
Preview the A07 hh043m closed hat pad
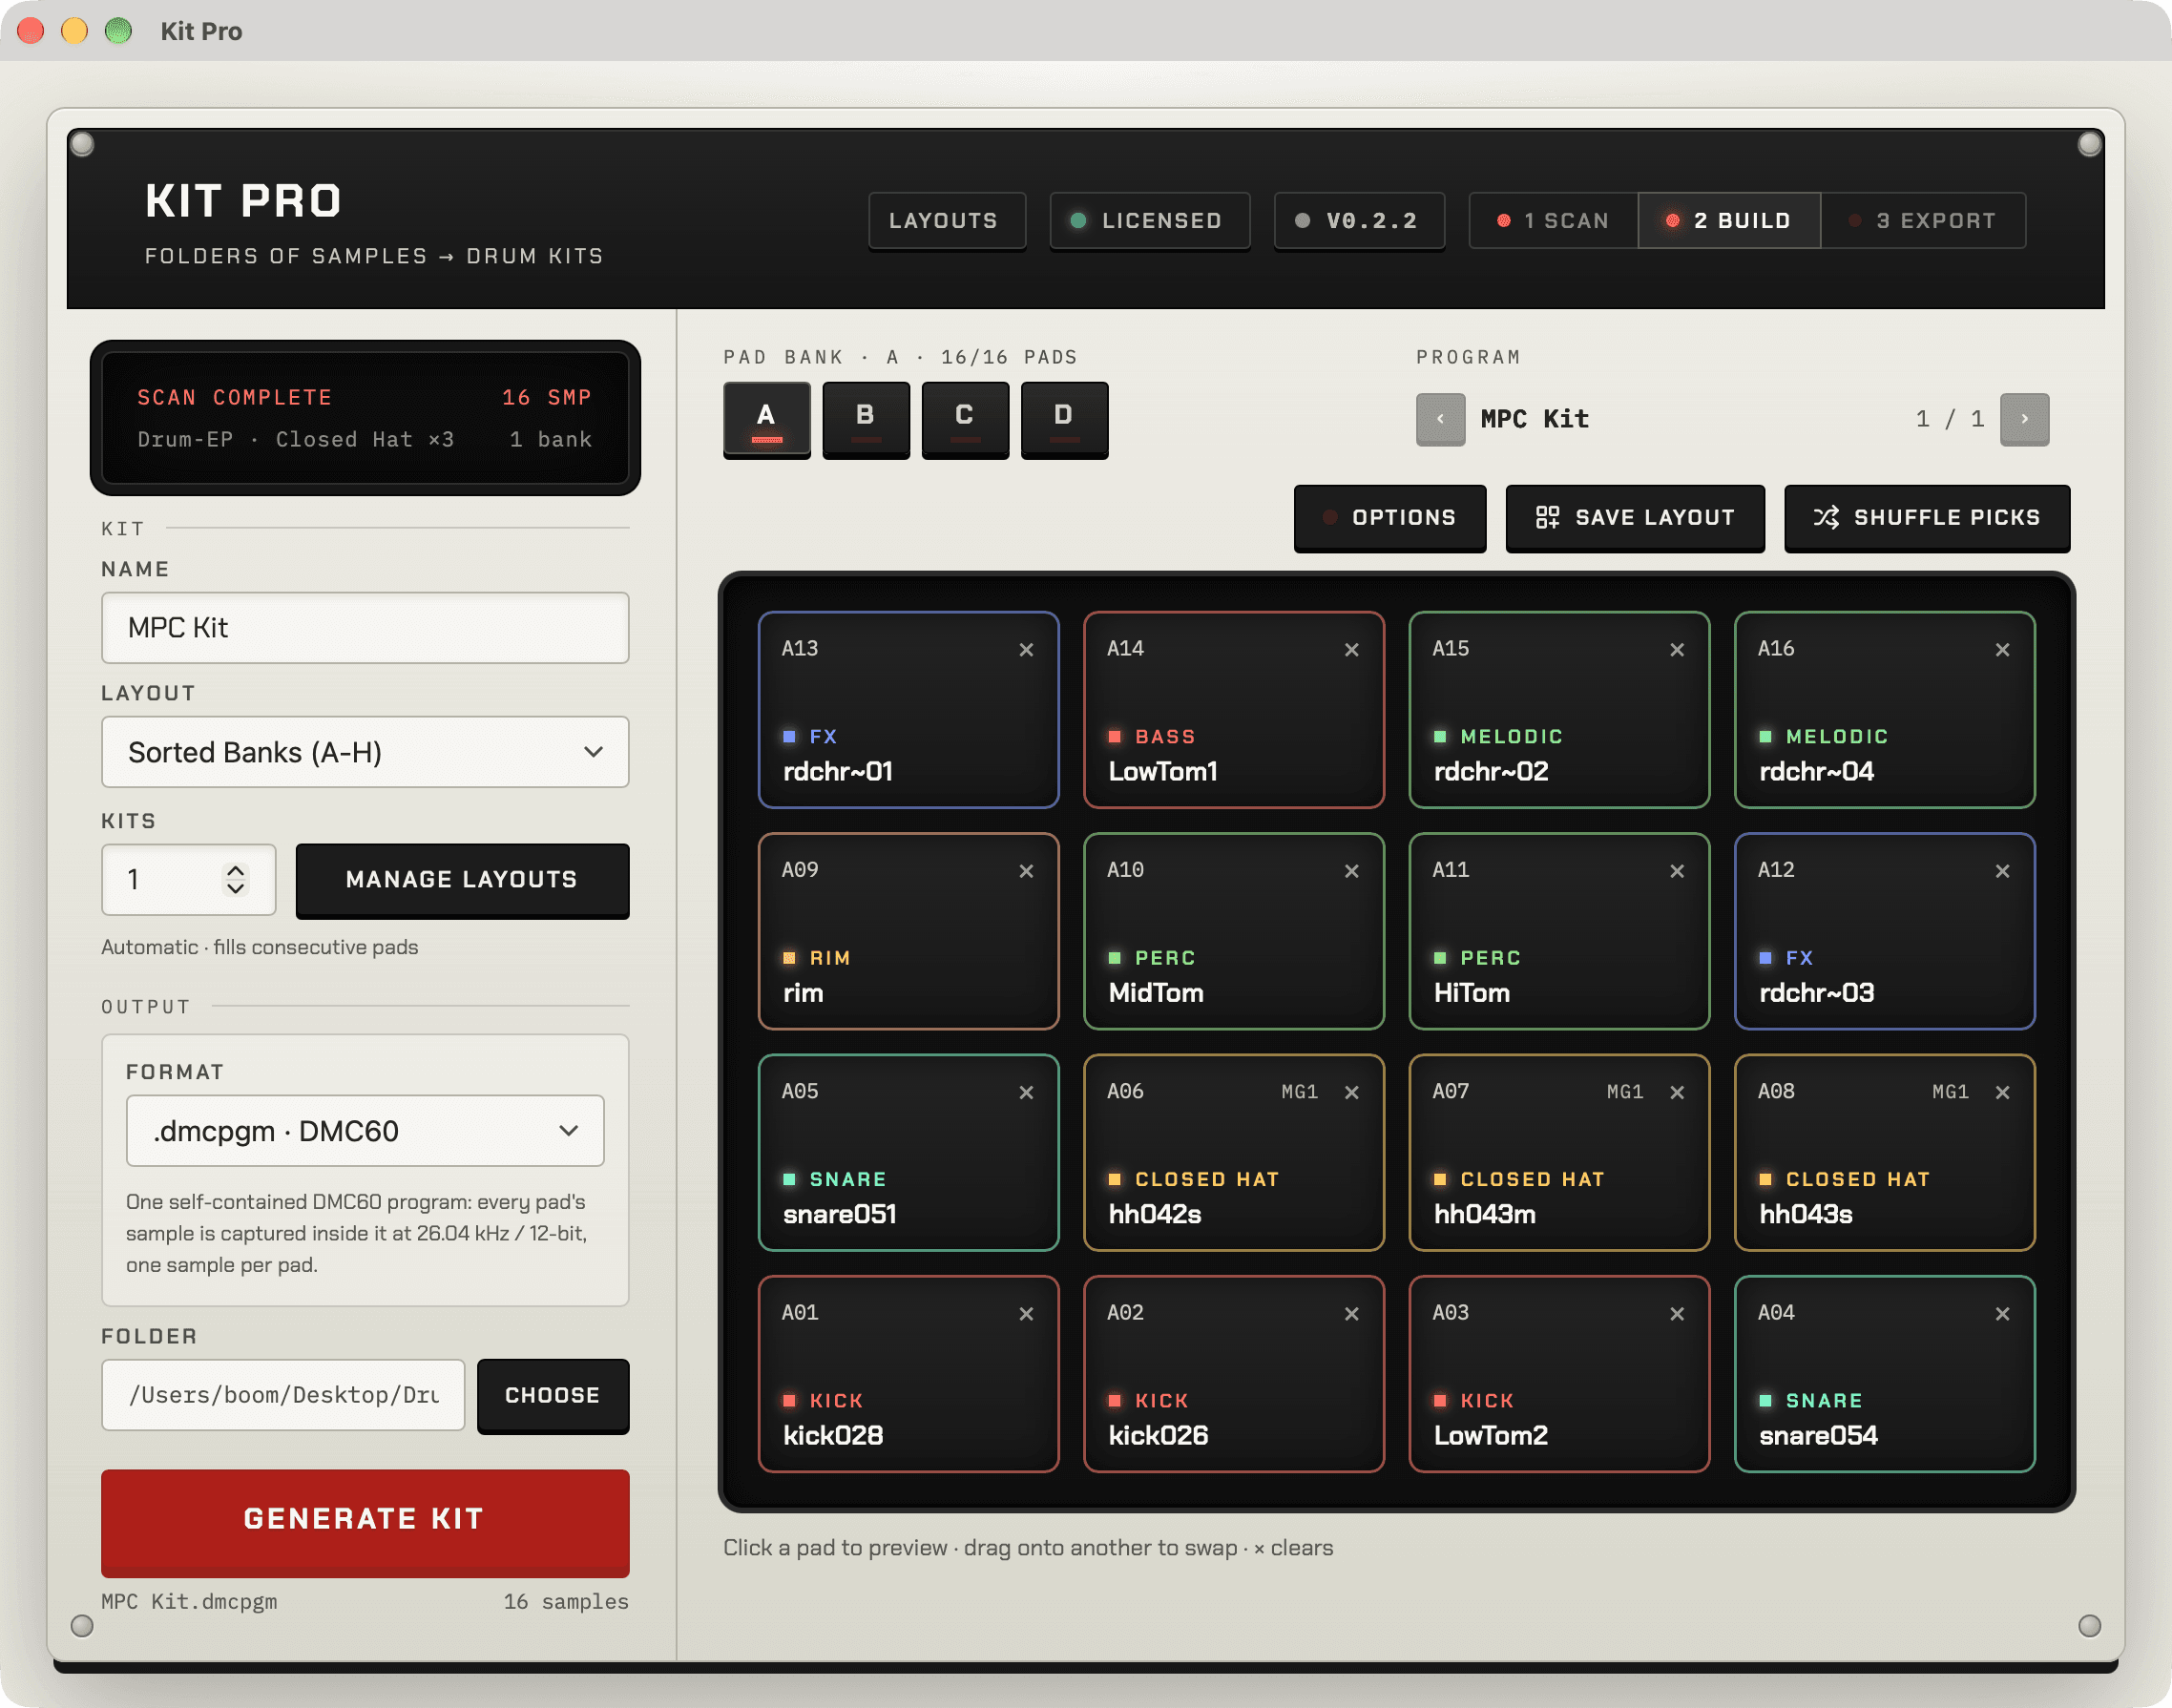point(1558,1152)
